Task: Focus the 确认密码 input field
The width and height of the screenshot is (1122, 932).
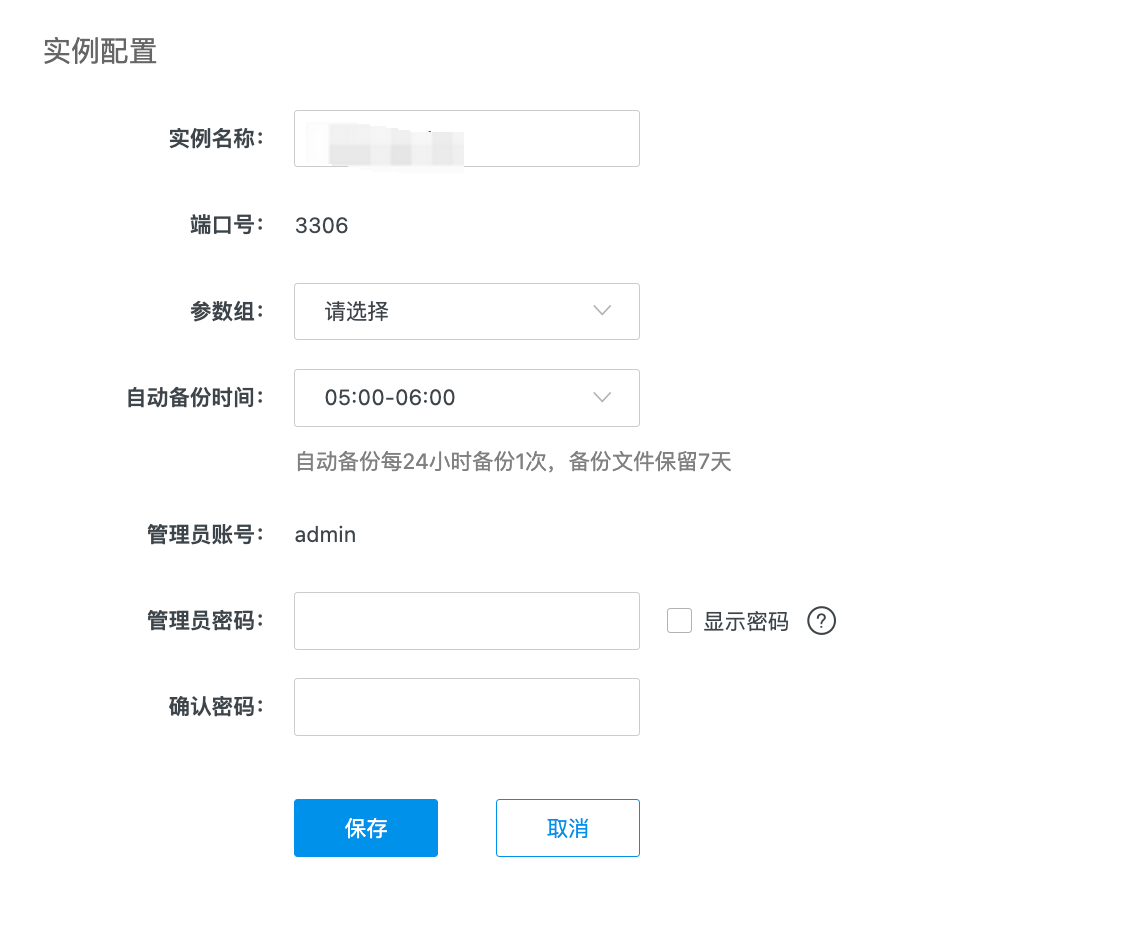Action: pyautogui.click(x=466, y=707)
